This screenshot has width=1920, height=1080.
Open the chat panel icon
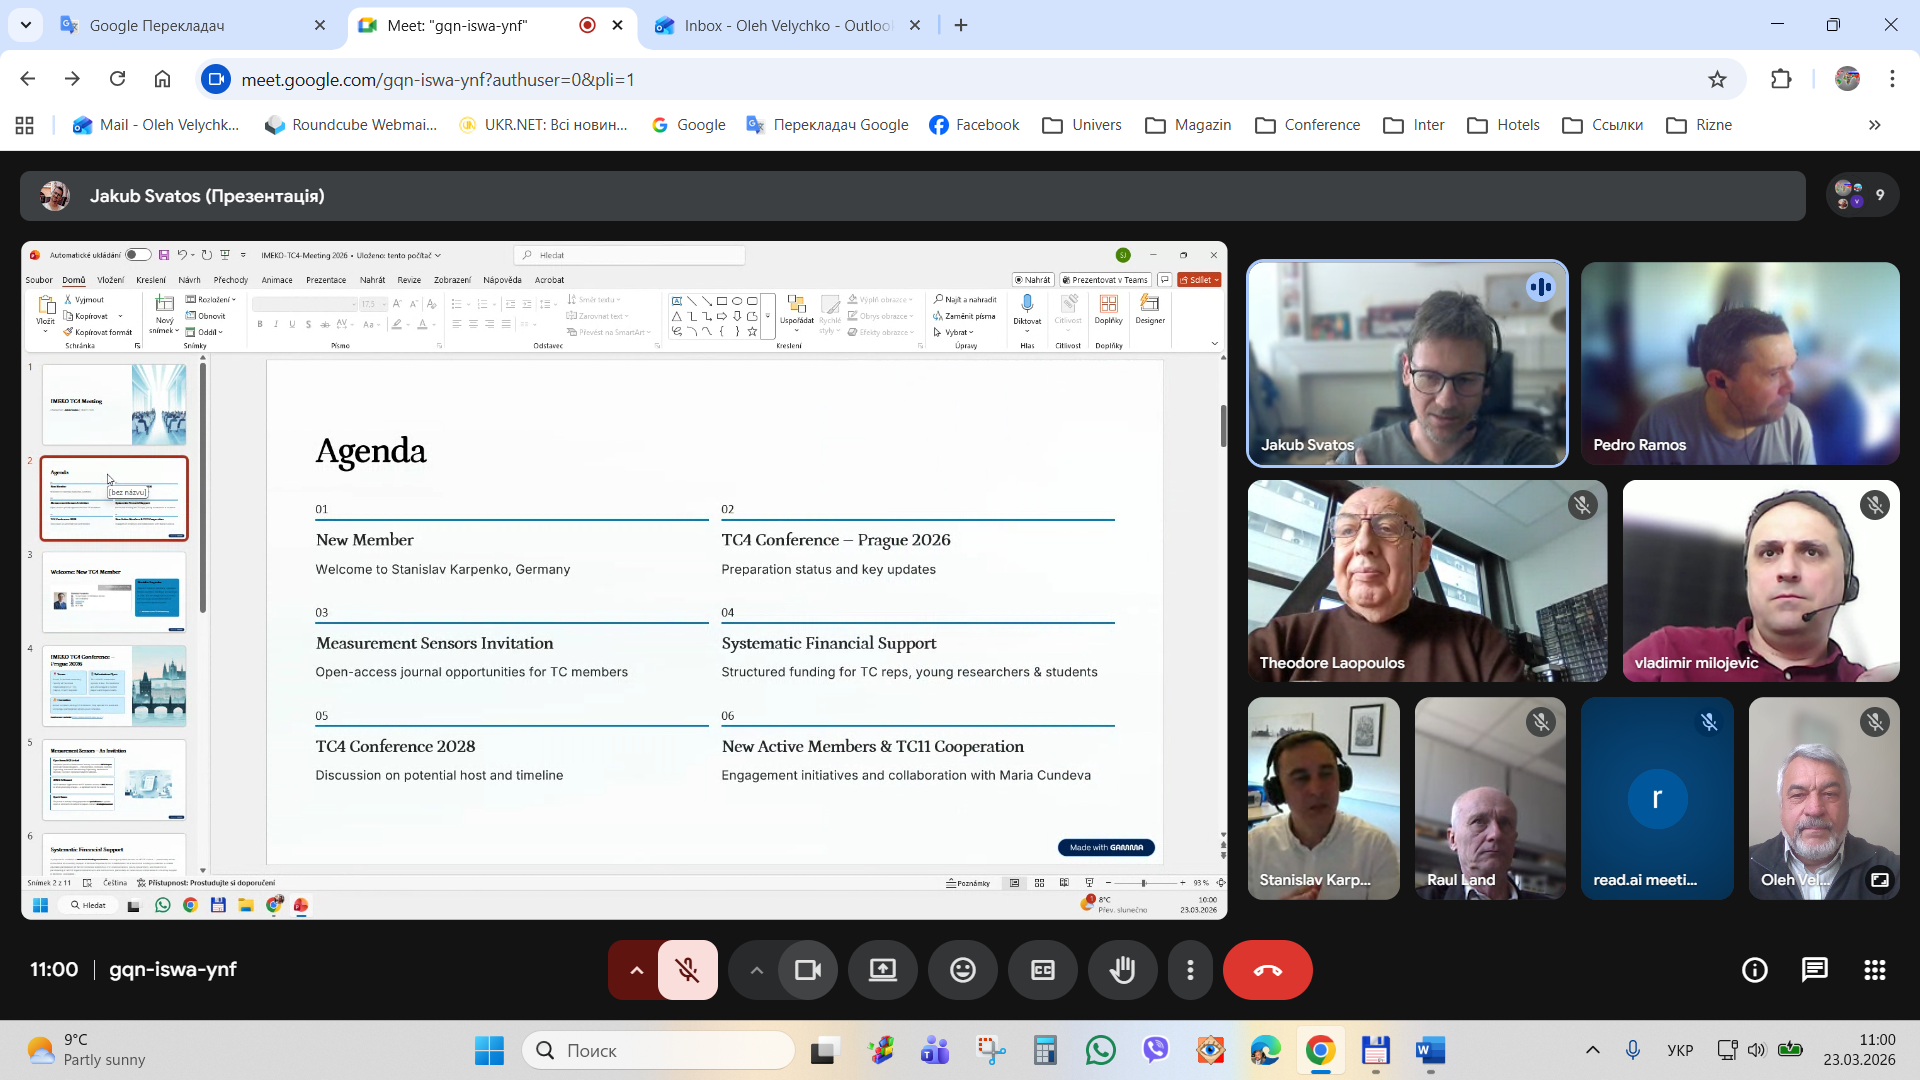[x=1814, y=970]
